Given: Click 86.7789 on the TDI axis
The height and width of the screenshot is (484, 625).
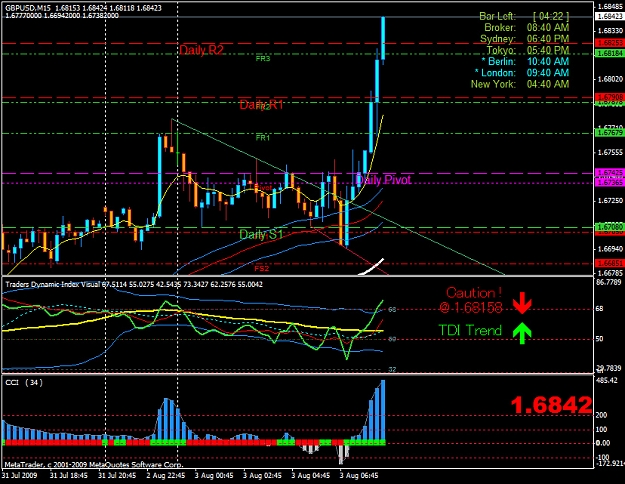Looking at the screenshot, I should 608,282.
